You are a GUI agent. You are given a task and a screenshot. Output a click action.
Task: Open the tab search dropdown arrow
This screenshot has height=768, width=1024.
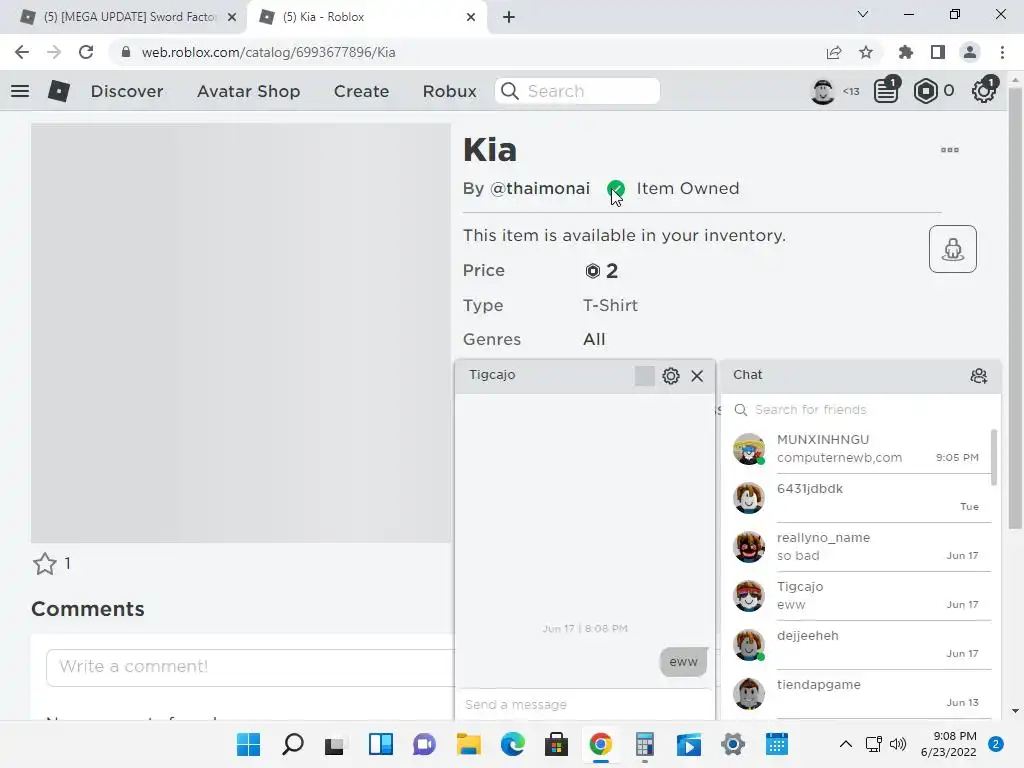[863, 14]
